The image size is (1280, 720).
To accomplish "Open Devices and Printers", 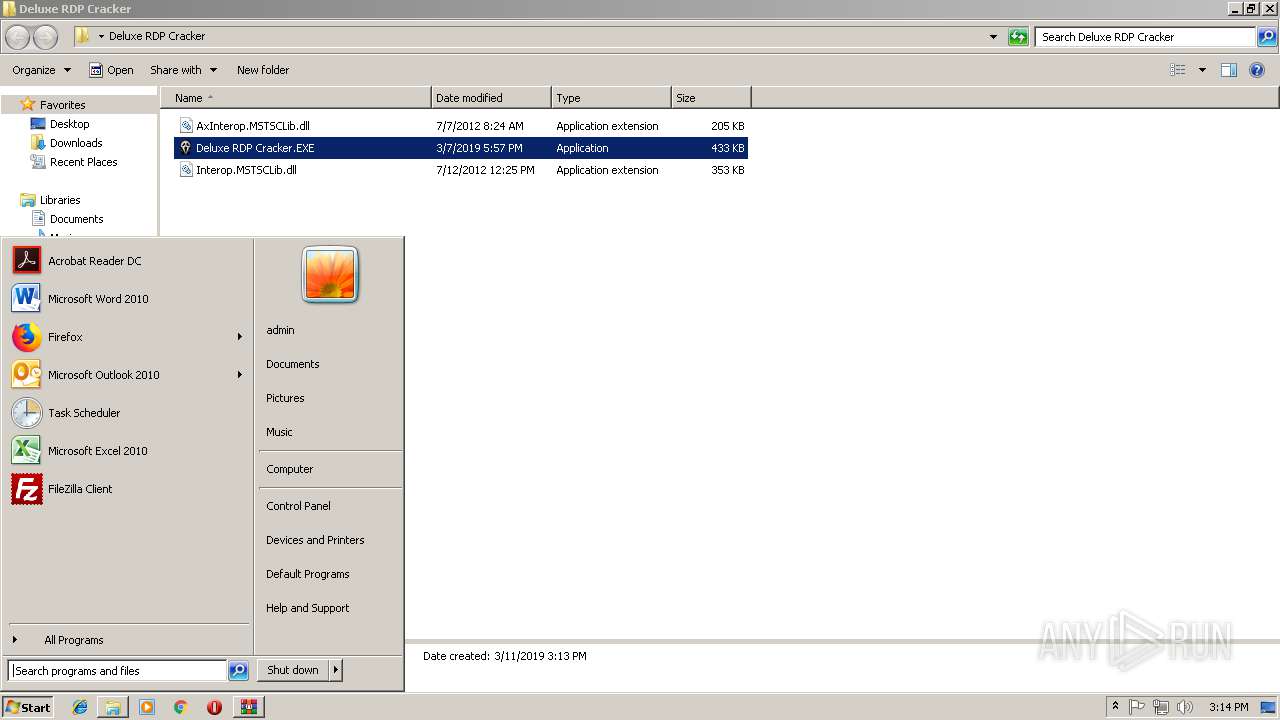I will (315, 540).
